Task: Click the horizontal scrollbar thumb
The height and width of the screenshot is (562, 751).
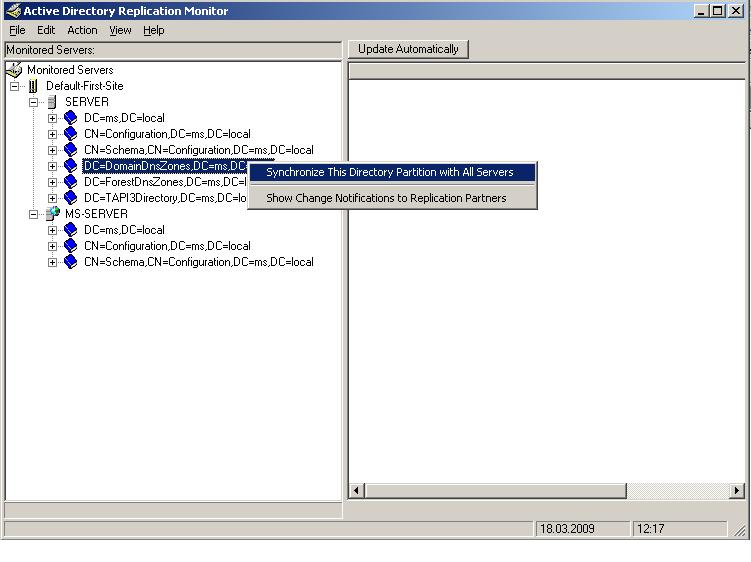Action: [496, 491]
